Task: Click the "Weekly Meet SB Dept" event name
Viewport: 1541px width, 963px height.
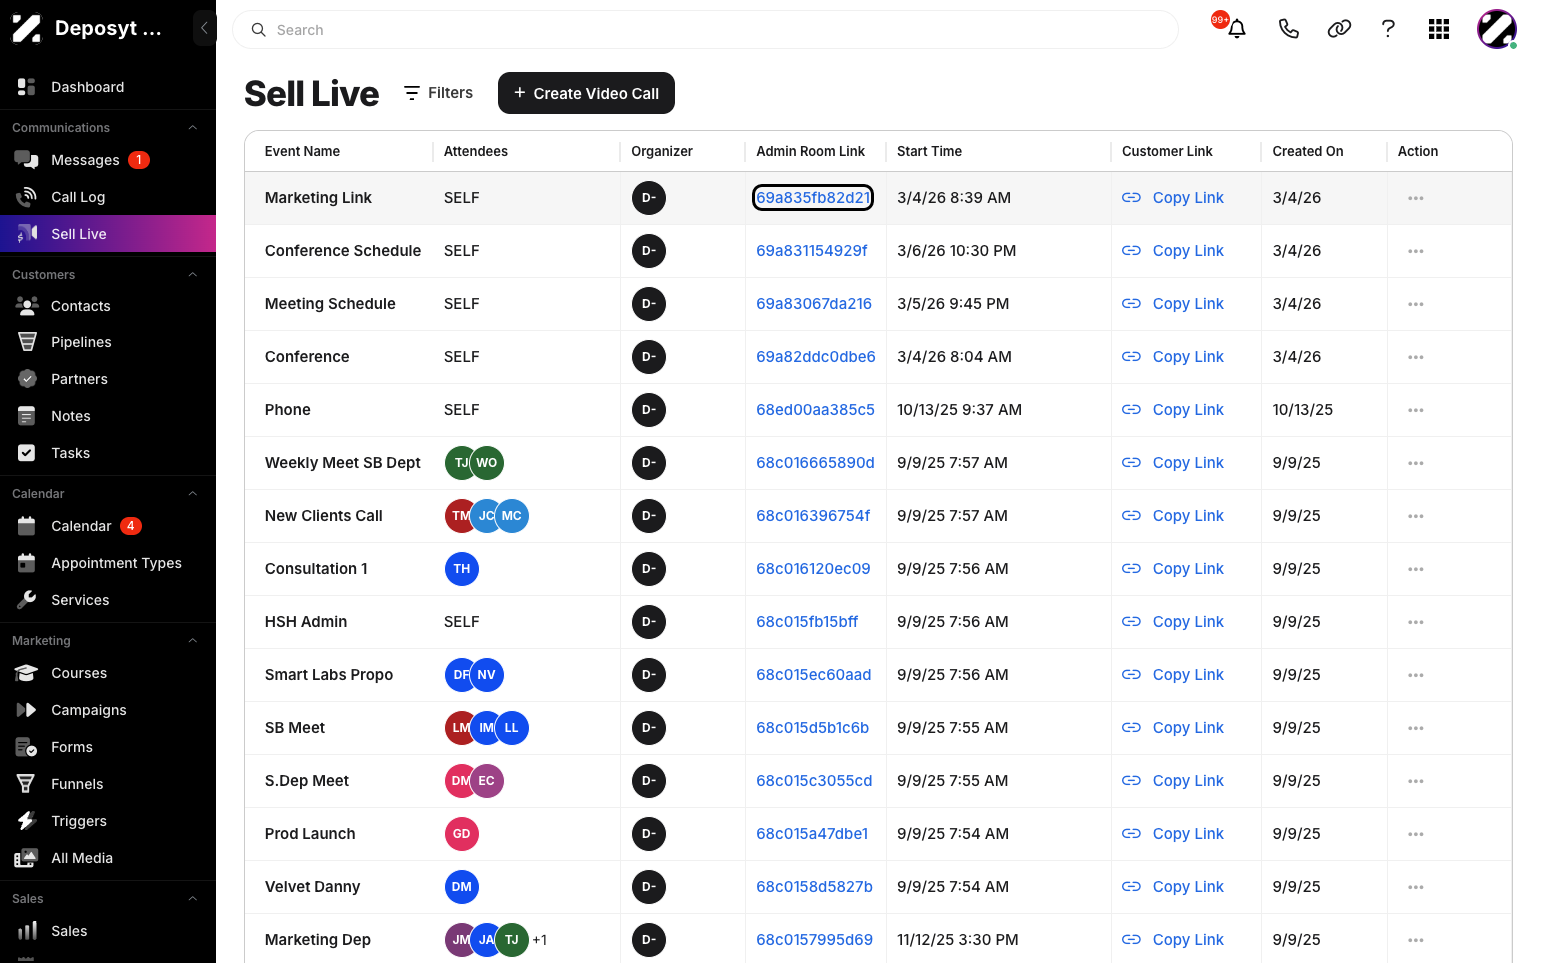Action: 343,463
